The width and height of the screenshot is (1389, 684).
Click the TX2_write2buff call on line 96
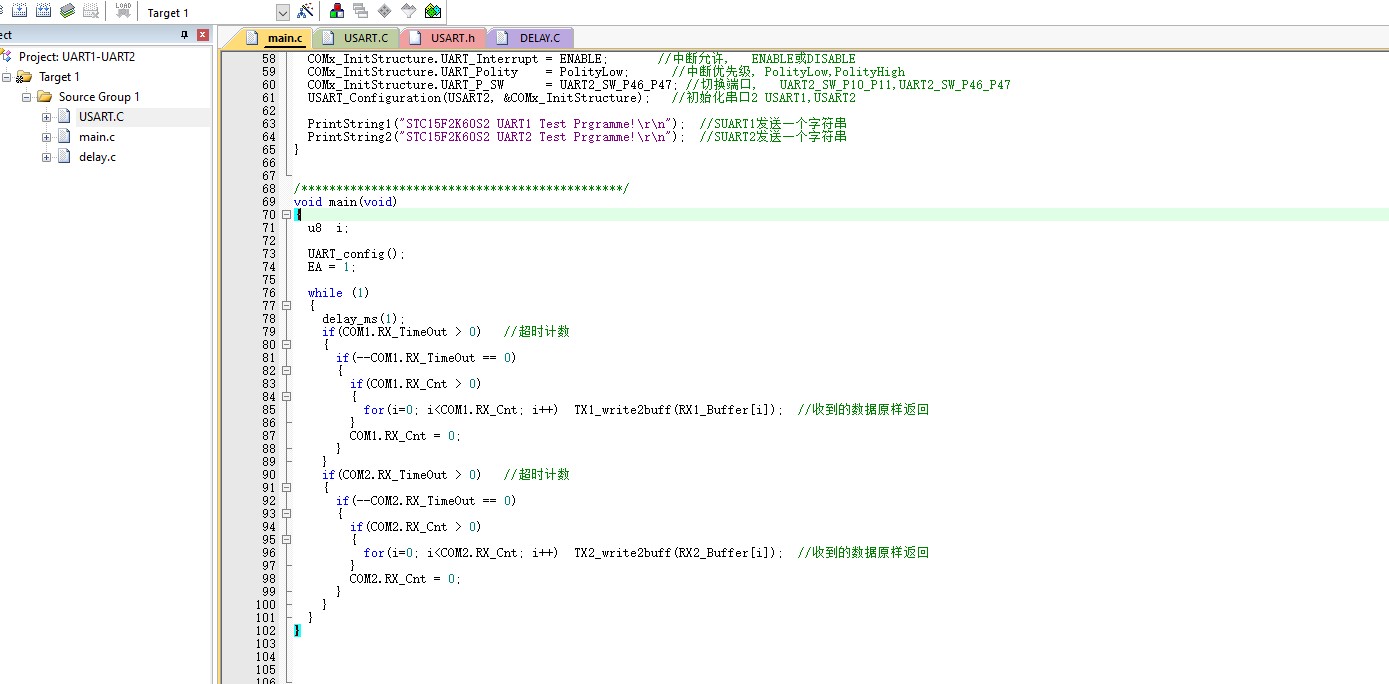(x=678, y=553)
